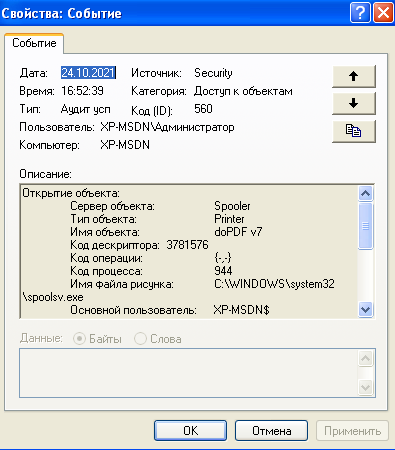Click the operation code {-,-}
Screen dimensions: 395x450
[x=223, y=258]
